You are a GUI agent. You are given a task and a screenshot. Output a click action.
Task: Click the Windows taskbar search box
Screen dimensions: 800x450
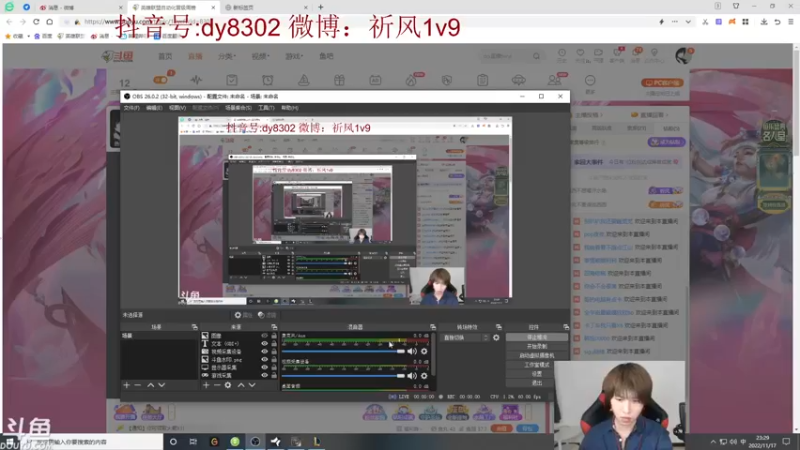pyautogui.click(x=94, y=442)
